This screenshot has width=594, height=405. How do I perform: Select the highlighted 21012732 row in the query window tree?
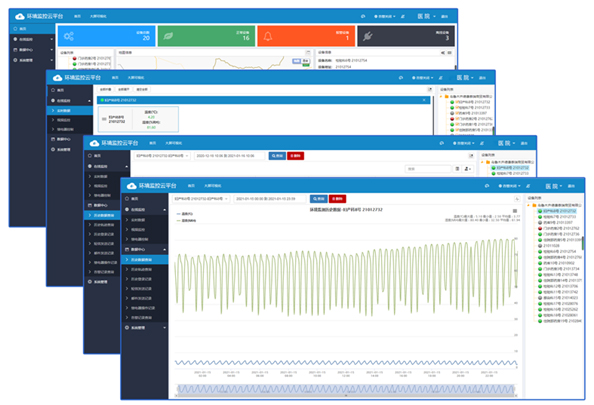click(510, 167)
